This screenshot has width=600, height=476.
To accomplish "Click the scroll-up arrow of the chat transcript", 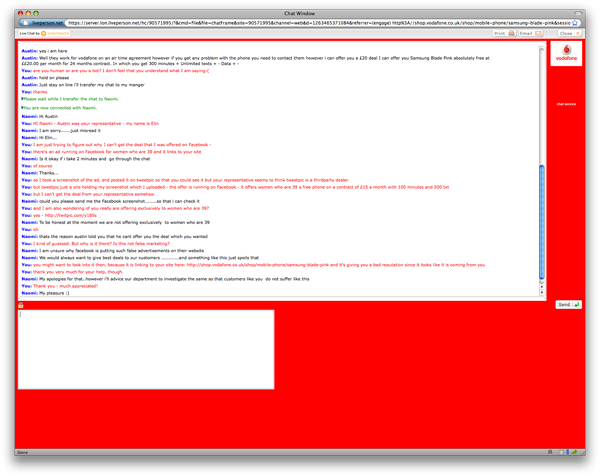I will click(541, 287).
